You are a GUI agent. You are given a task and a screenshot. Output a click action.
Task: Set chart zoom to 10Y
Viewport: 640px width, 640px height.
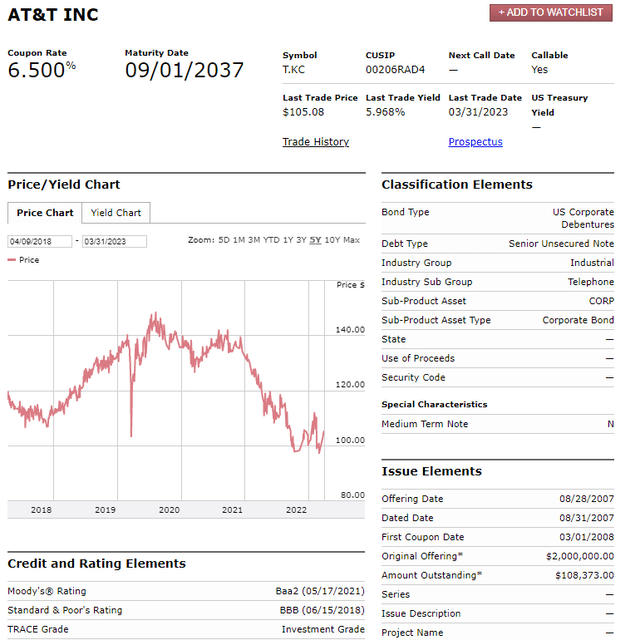[332, 240]
